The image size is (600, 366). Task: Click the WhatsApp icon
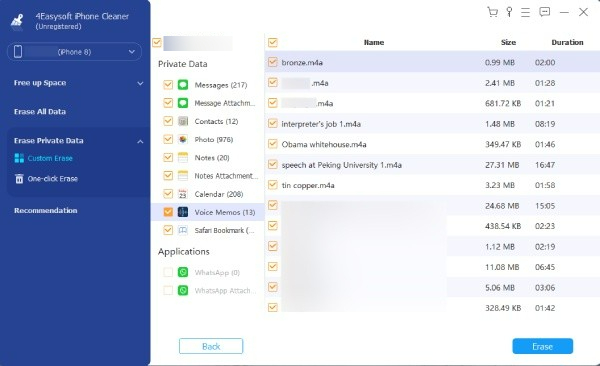[183, 272]
